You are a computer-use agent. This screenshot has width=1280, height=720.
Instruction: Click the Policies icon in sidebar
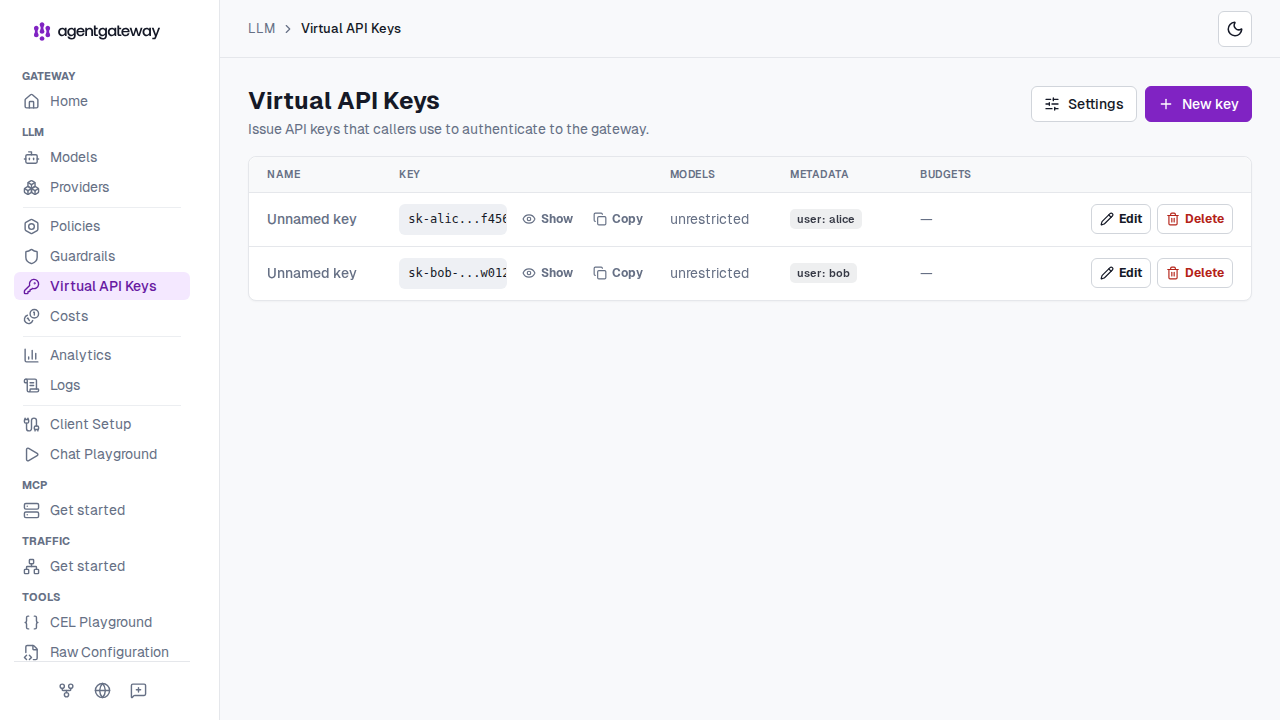(x=32, y=226)
